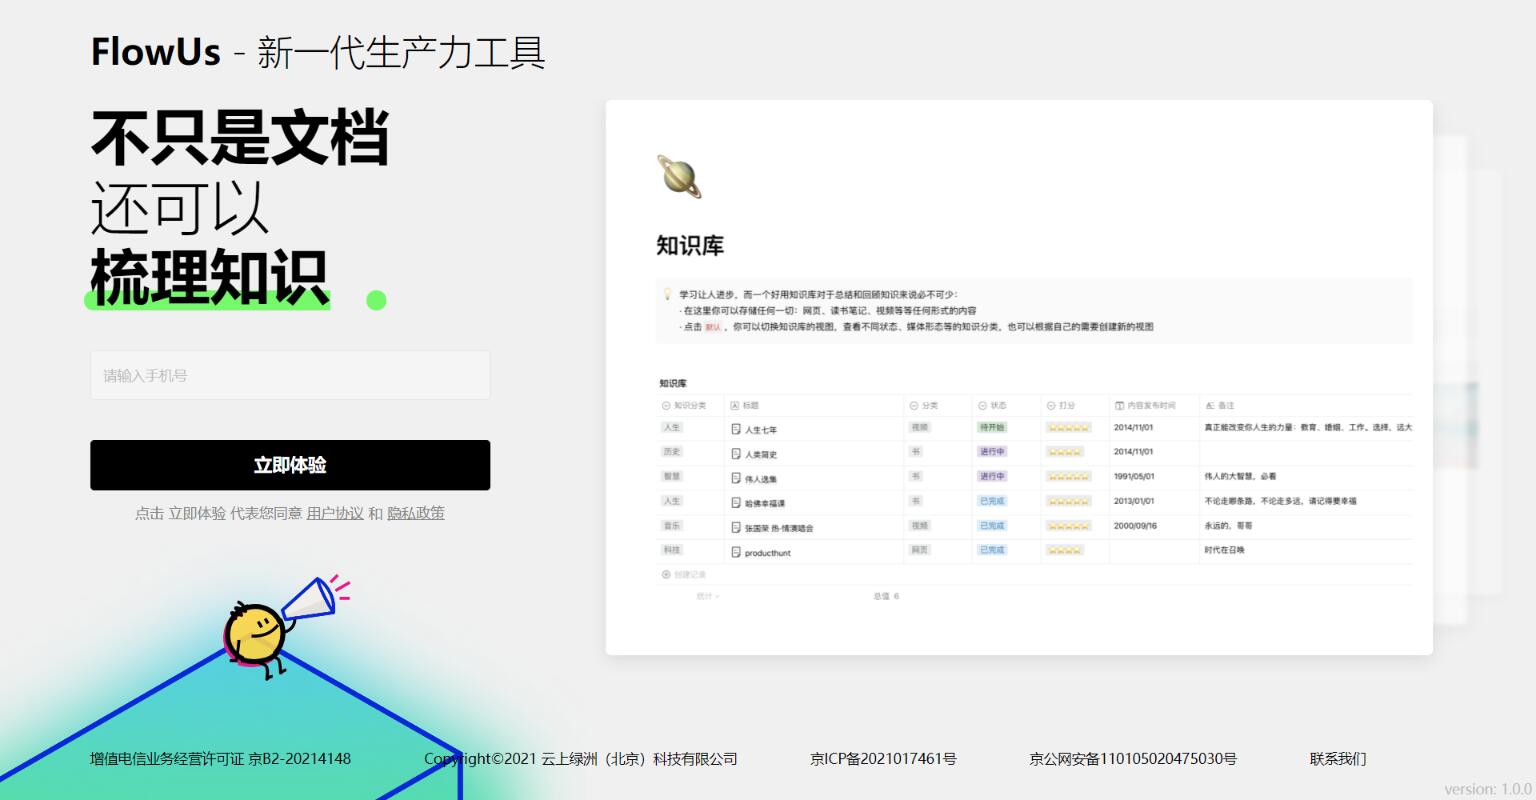
Task: Click the Copyright©2021 company text
Action: pos(581,759)
